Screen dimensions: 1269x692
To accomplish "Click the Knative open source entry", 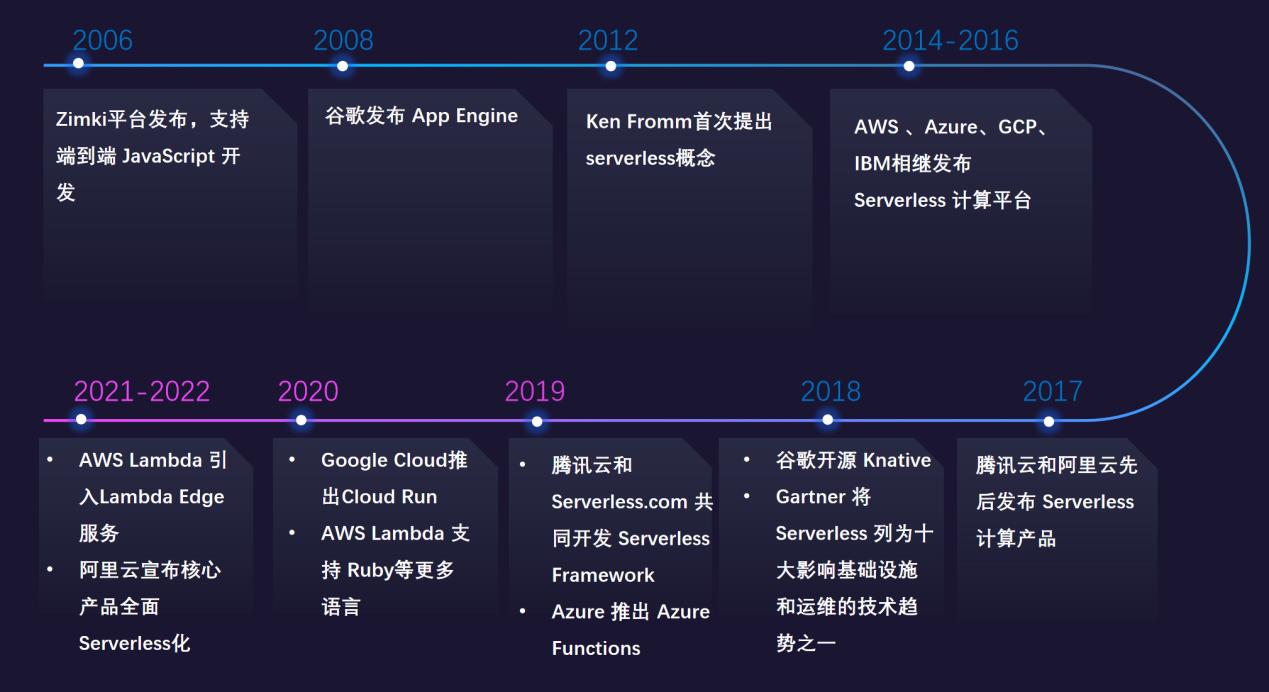I will coord(855,460).
